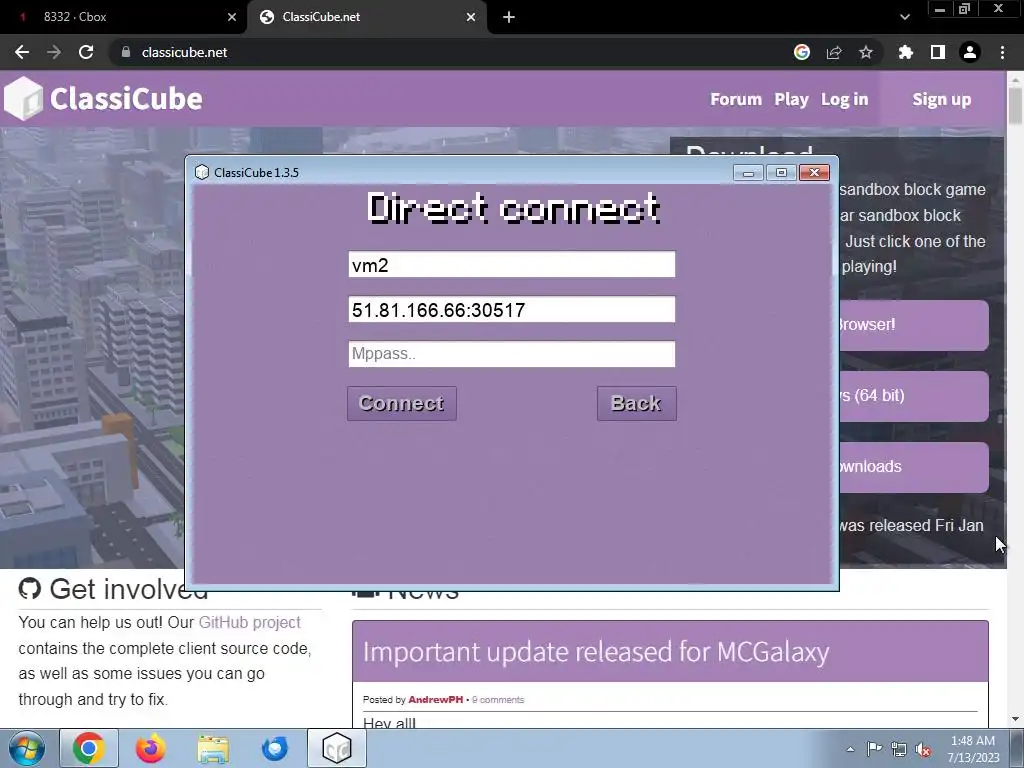Open the clock showing 1:48 AM
The image size is (1024, 768).
[x=973, y=749]
